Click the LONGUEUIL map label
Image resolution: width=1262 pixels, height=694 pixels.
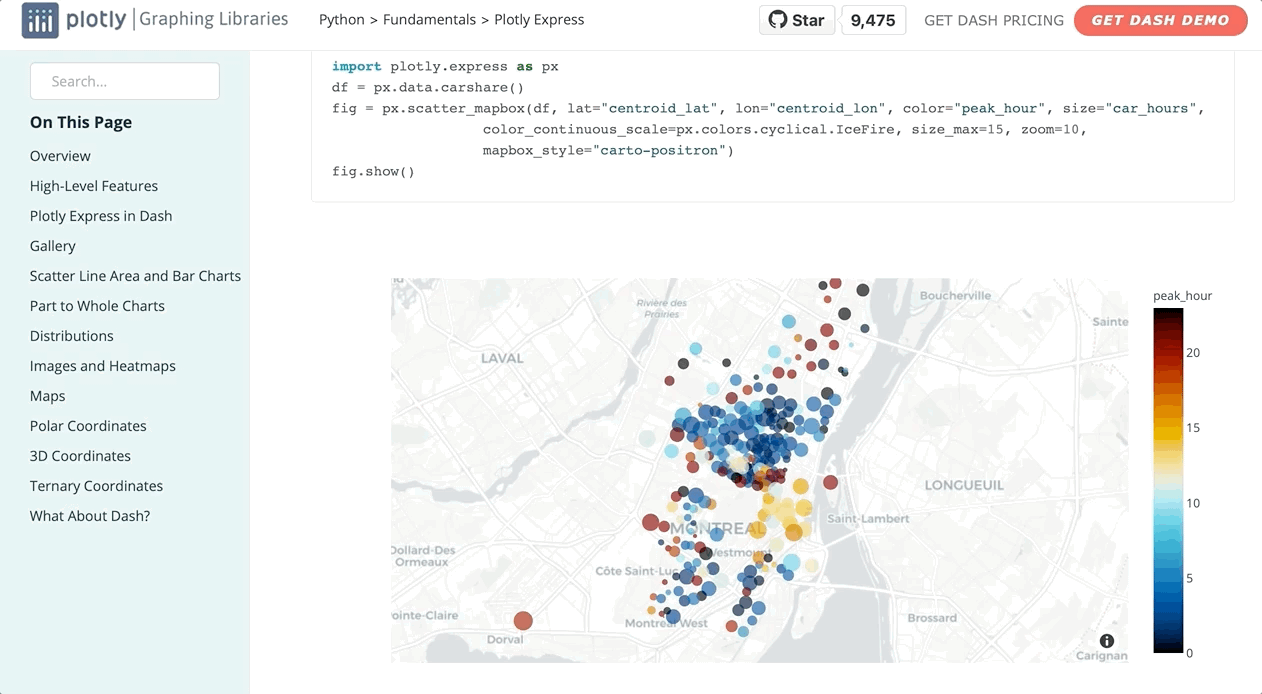[964, 485]
